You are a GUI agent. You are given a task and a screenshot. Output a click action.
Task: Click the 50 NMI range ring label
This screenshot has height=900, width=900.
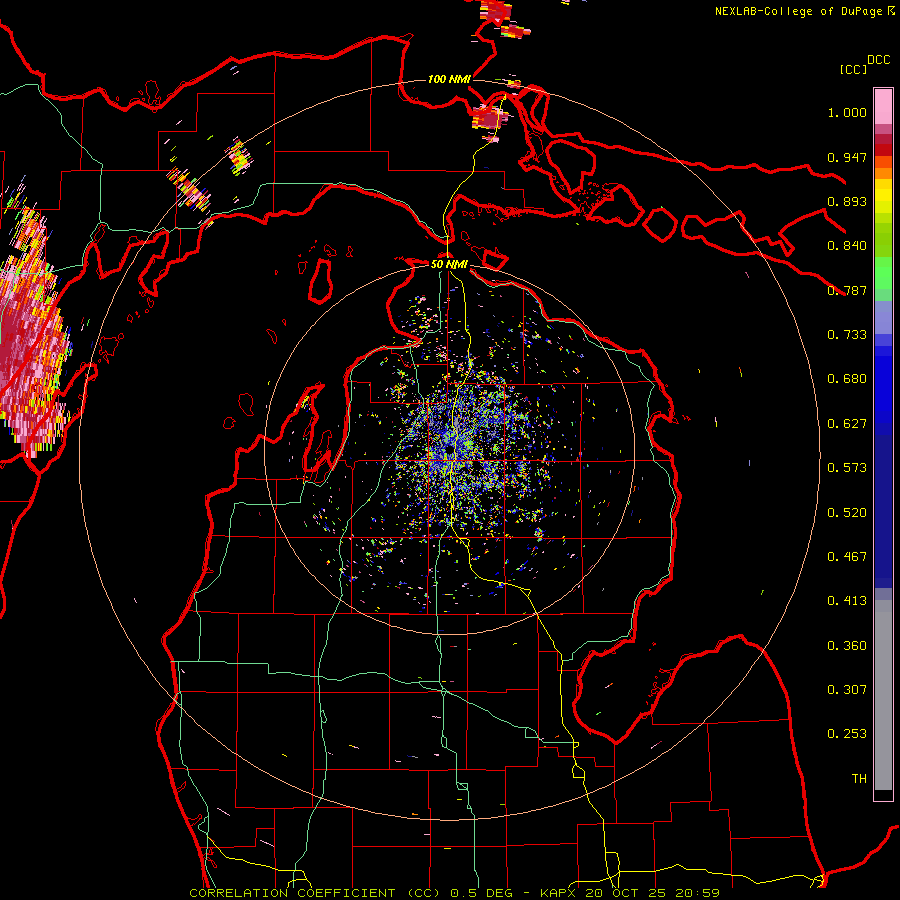pos(449,264)
